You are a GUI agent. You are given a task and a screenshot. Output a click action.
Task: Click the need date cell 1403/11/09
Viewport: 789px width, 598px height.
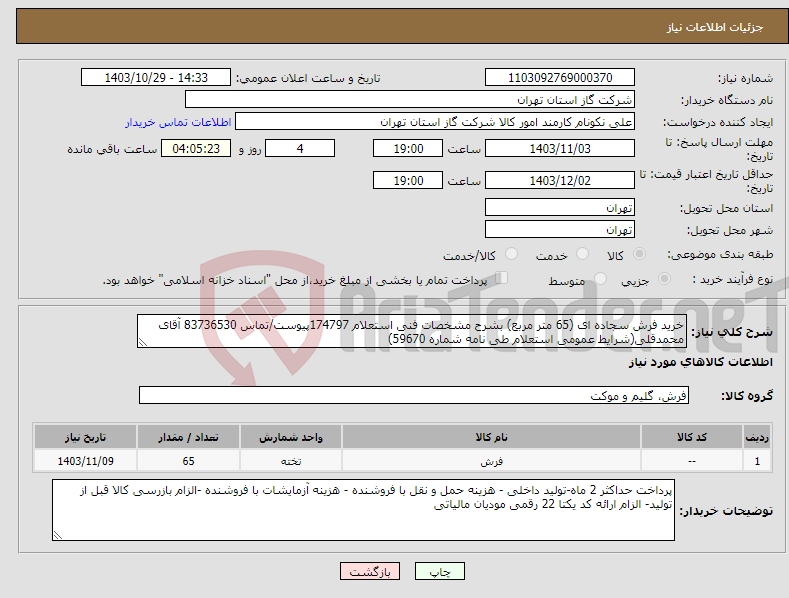86,461
